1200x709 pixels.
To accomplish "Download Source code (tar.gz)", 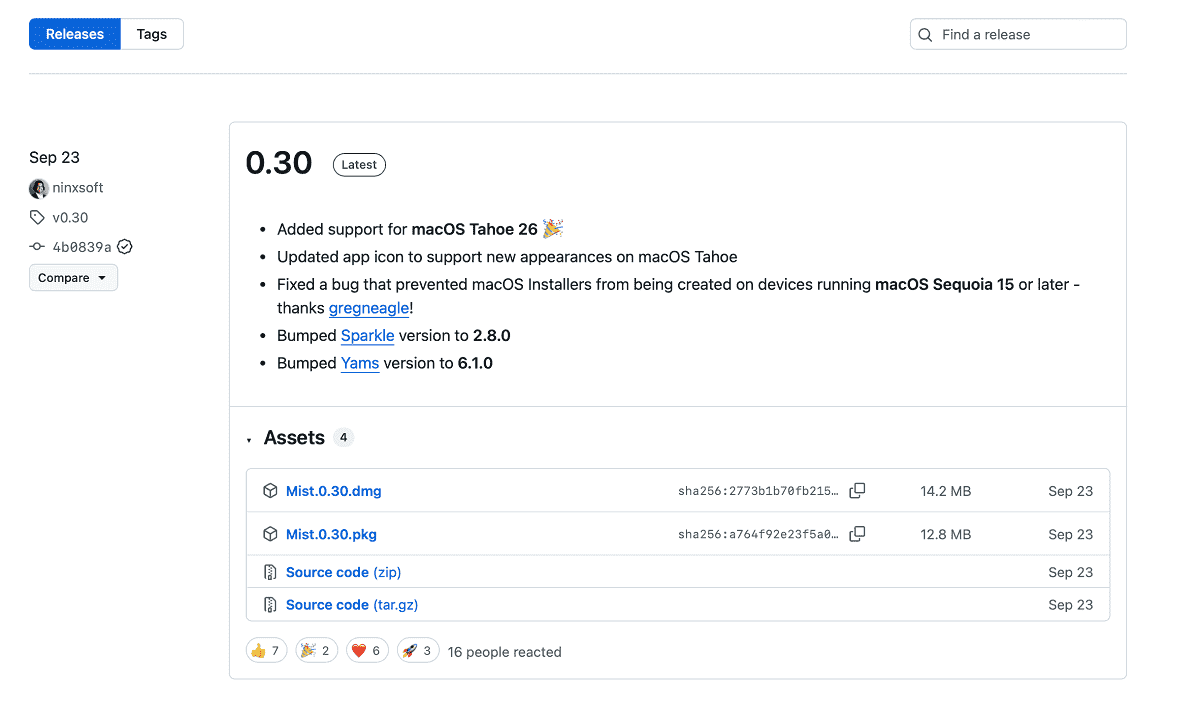I will 352,605.
